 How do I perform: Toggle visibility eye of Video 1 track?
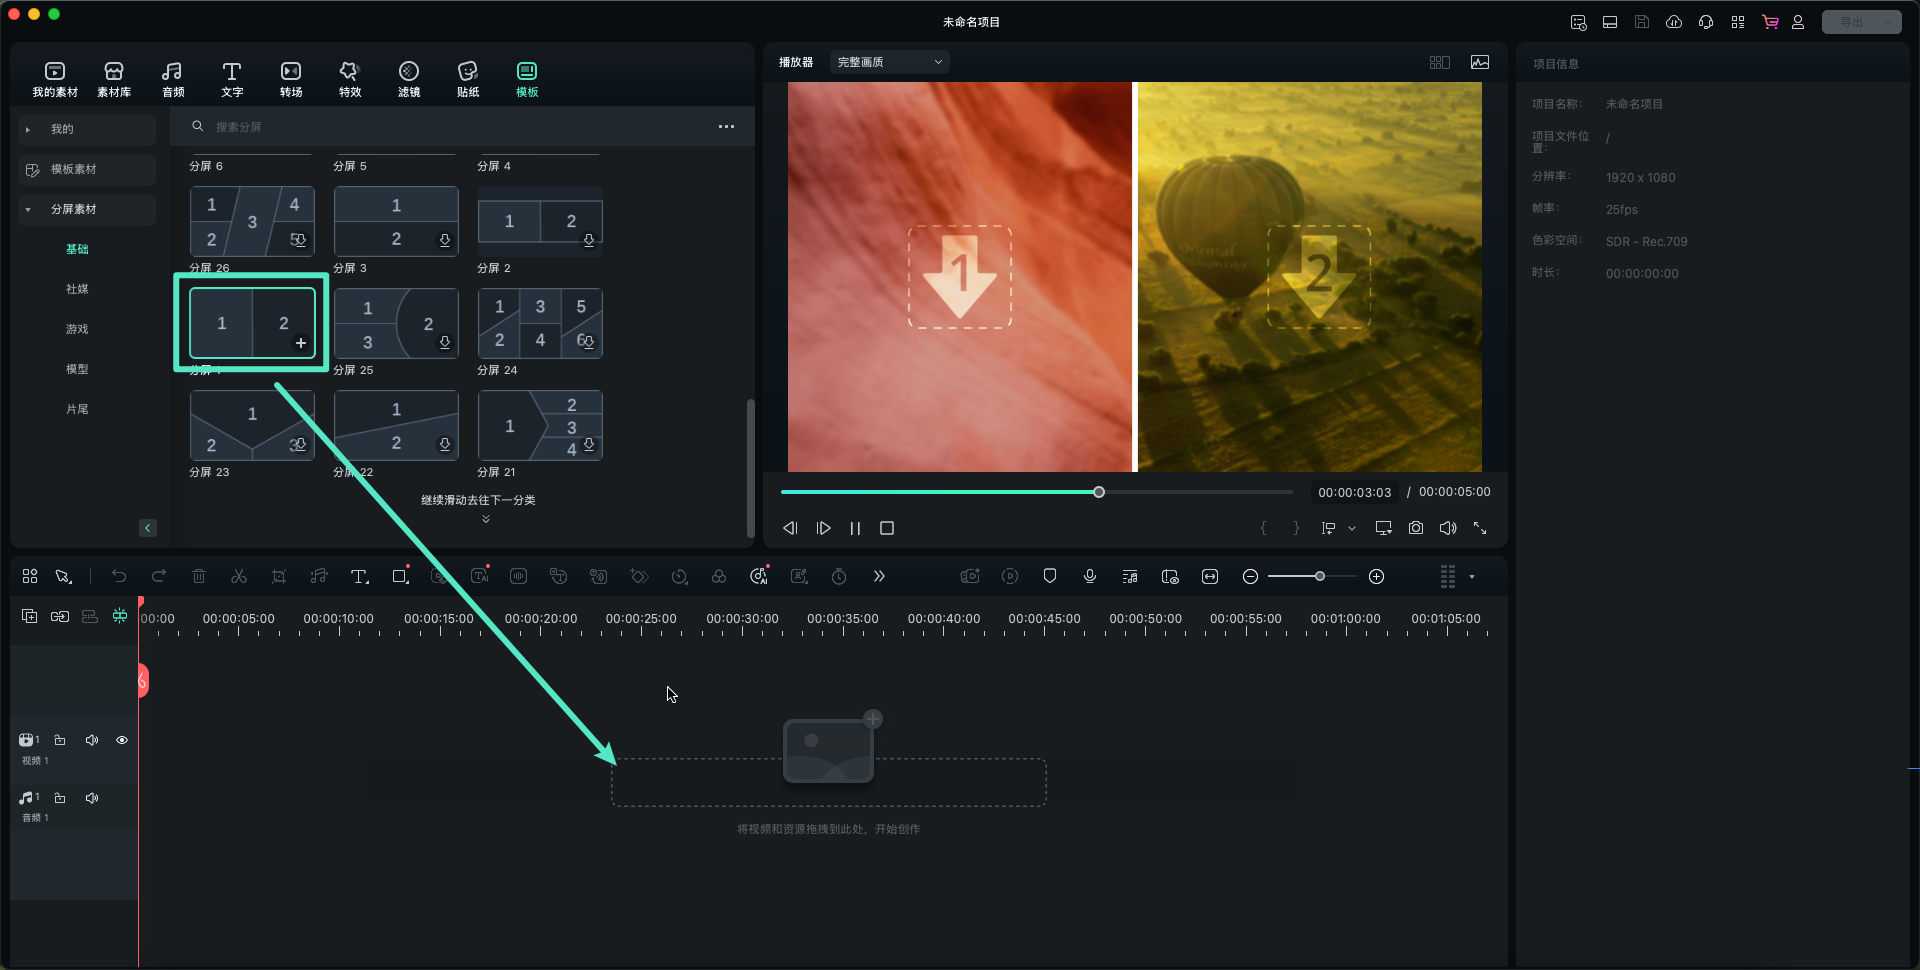tap(122, 741)
